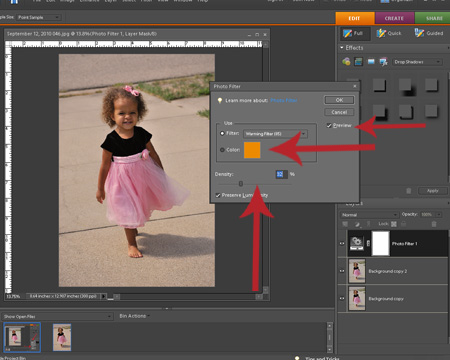Toggle Preserve Luminosity checkbox
The height and width of the screenshot is (360, 450).
click(x=218, y=195)
